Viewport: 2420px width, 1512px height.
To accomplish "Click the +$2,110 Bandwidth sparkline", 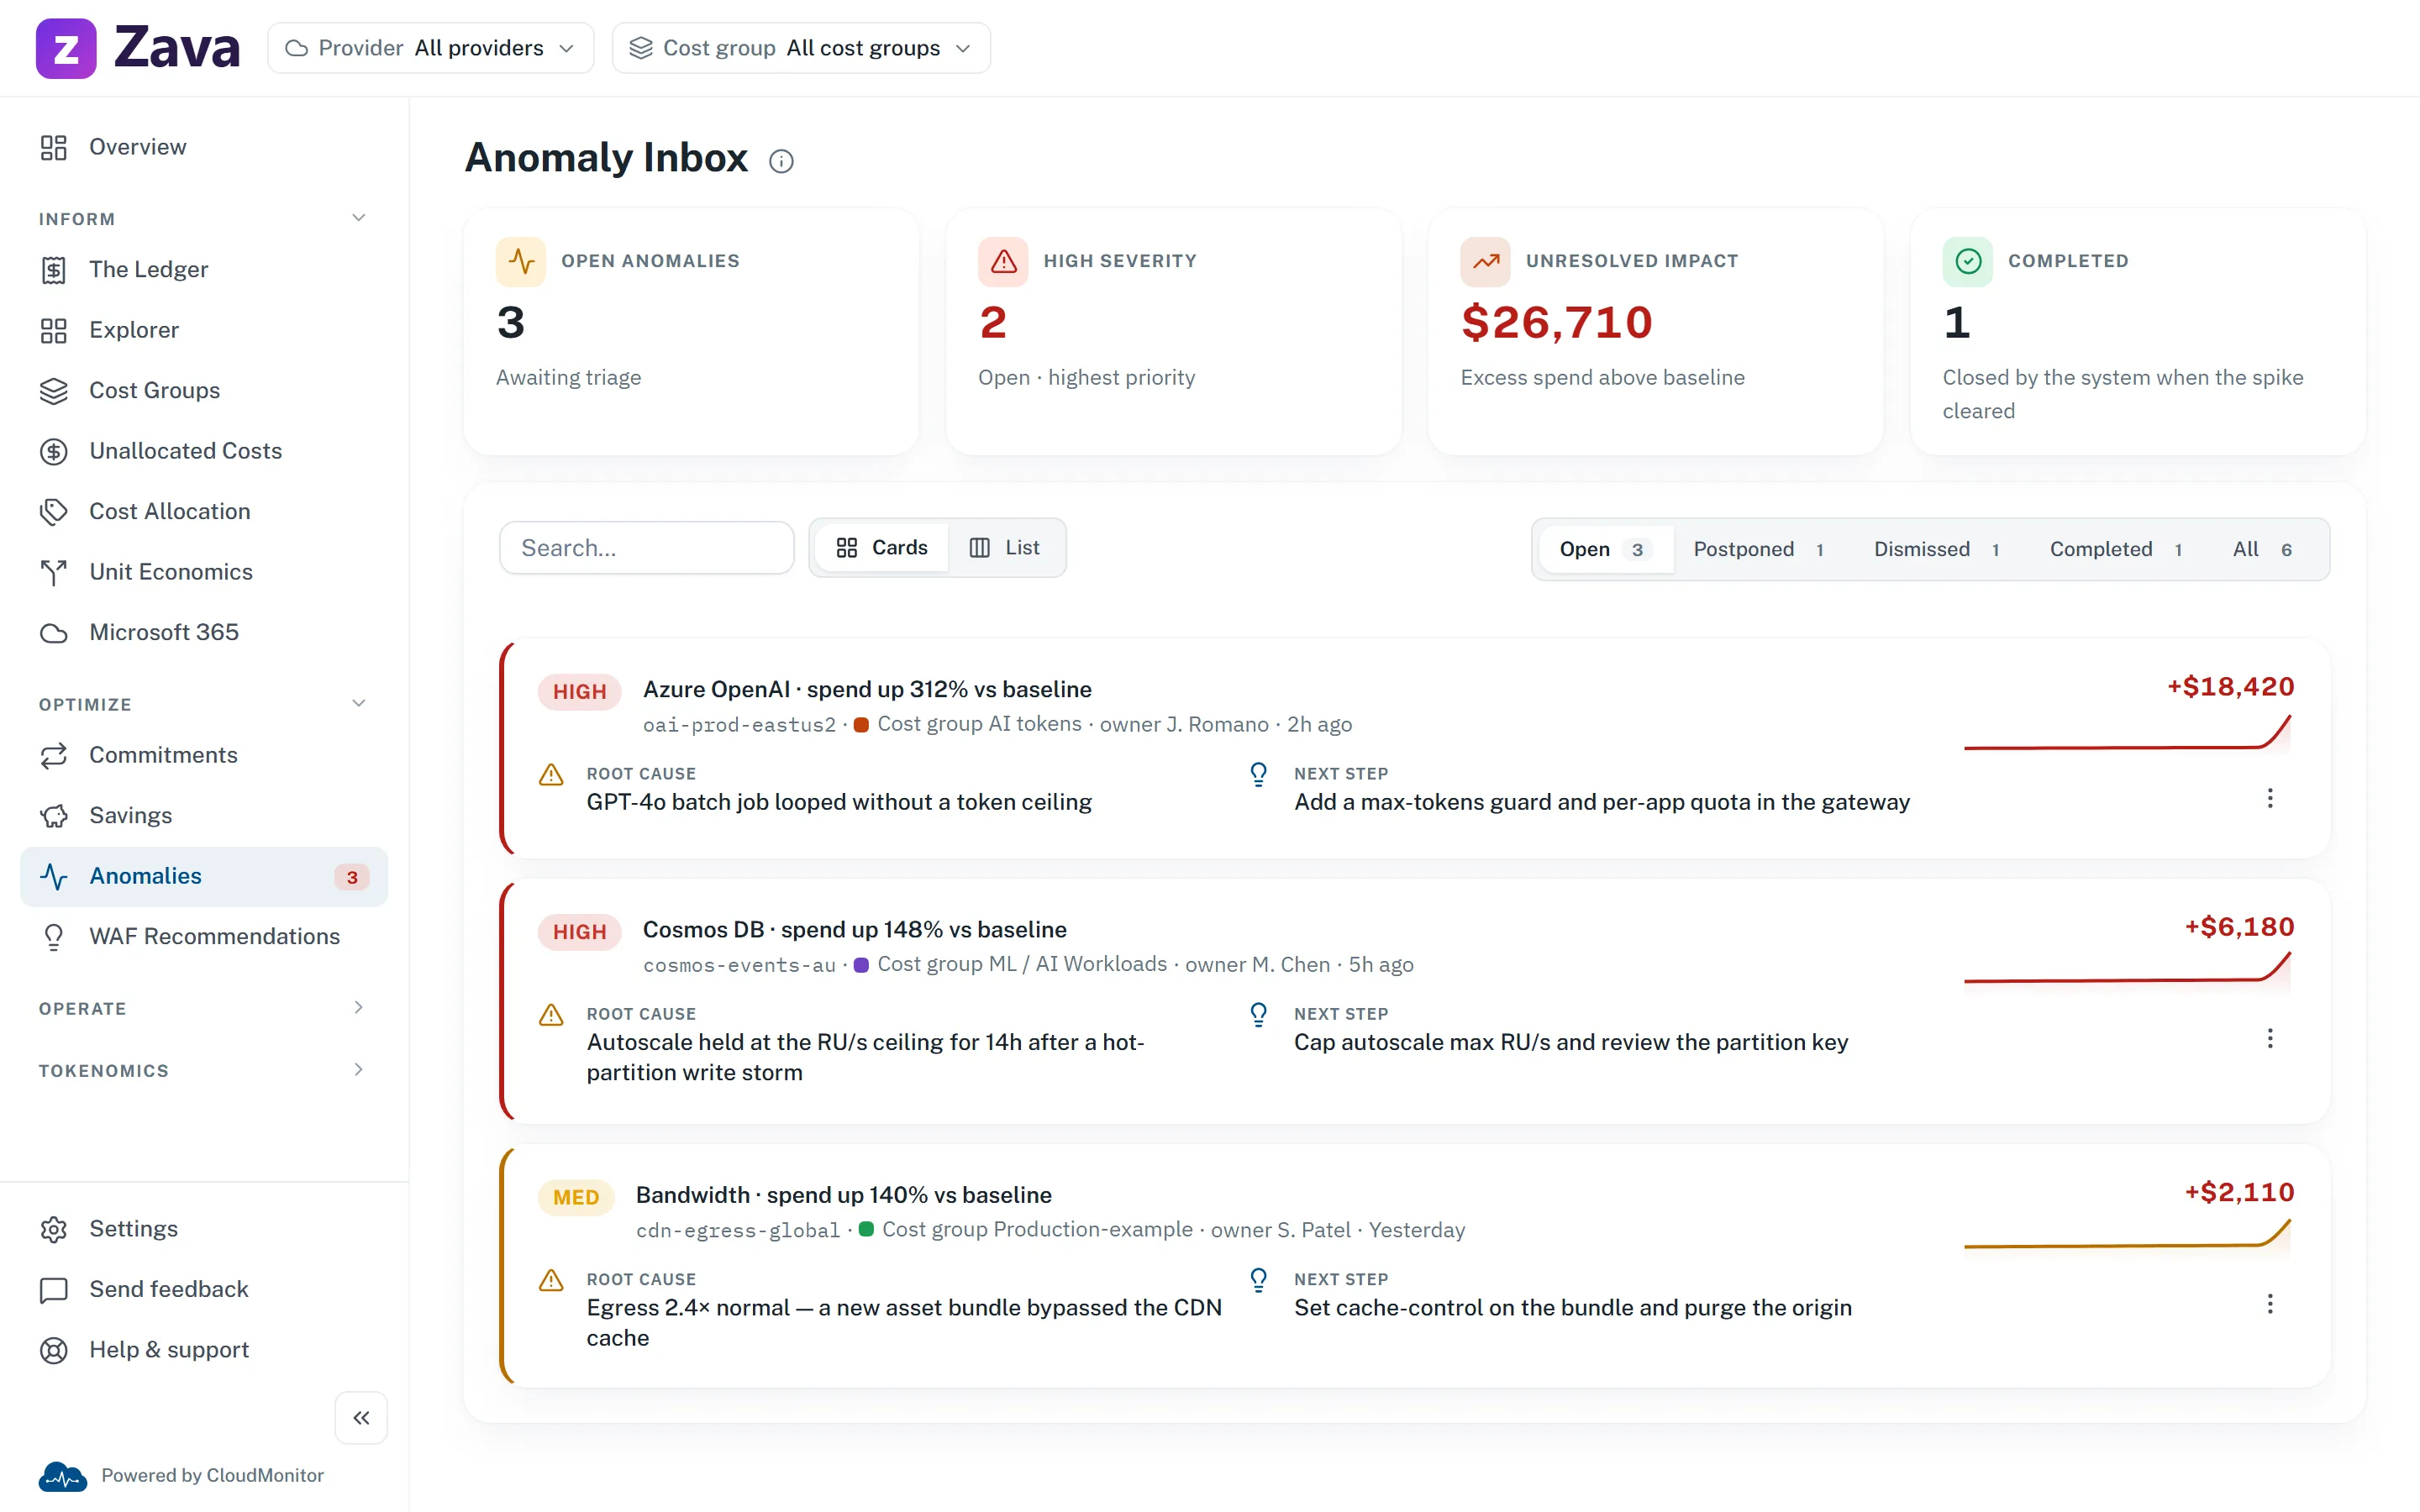I will click(x=2127, y=1235).
